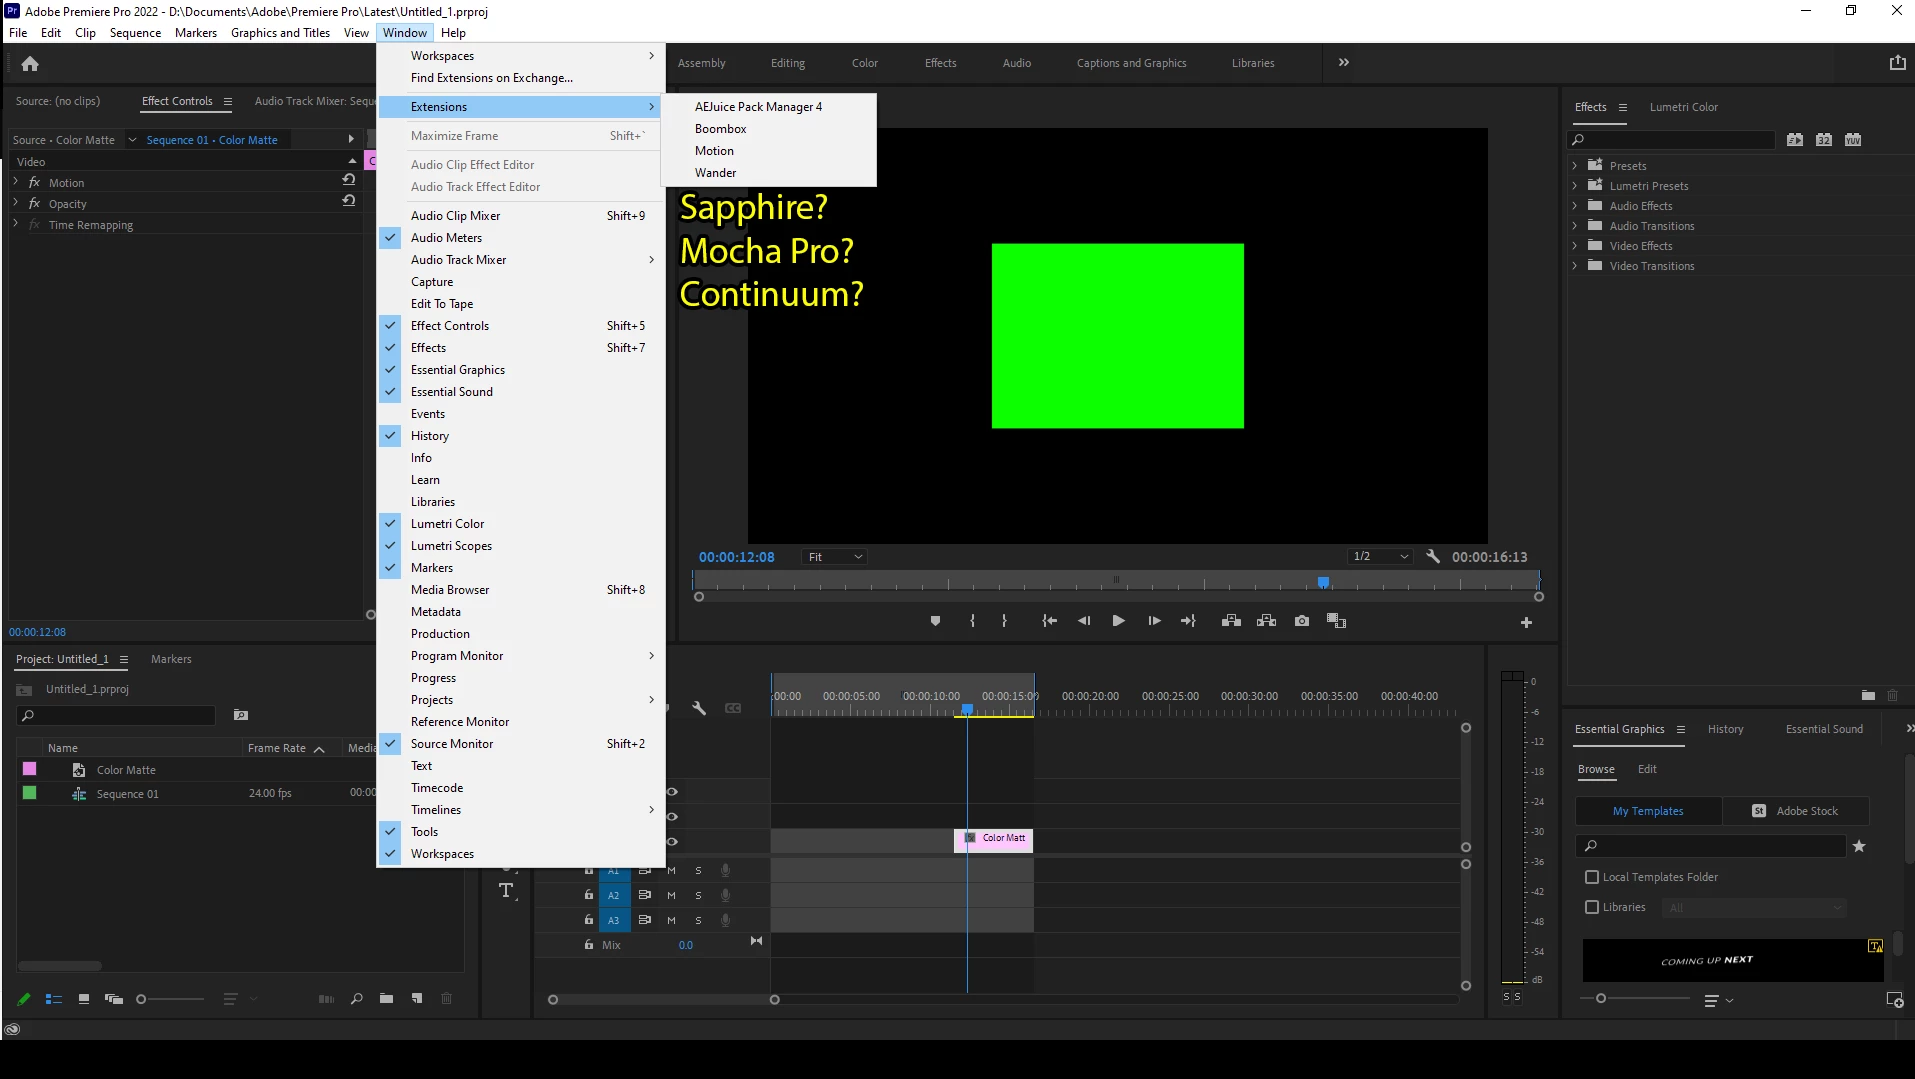This screenshot has height=1079, width=1915.
Task: Click the pink label swatch for Color Matte
Action: pos(30,769)
